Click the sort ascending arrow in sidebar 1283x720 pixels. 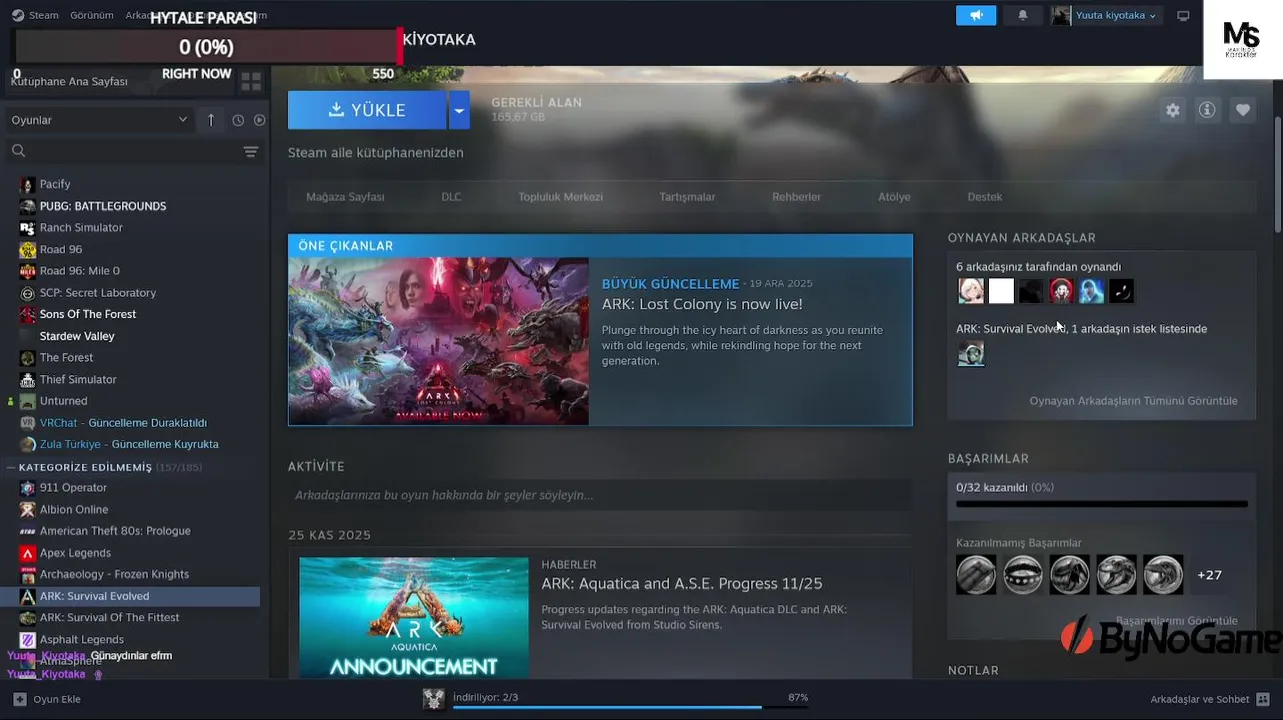pyautogui.click(x=211, y=120)
